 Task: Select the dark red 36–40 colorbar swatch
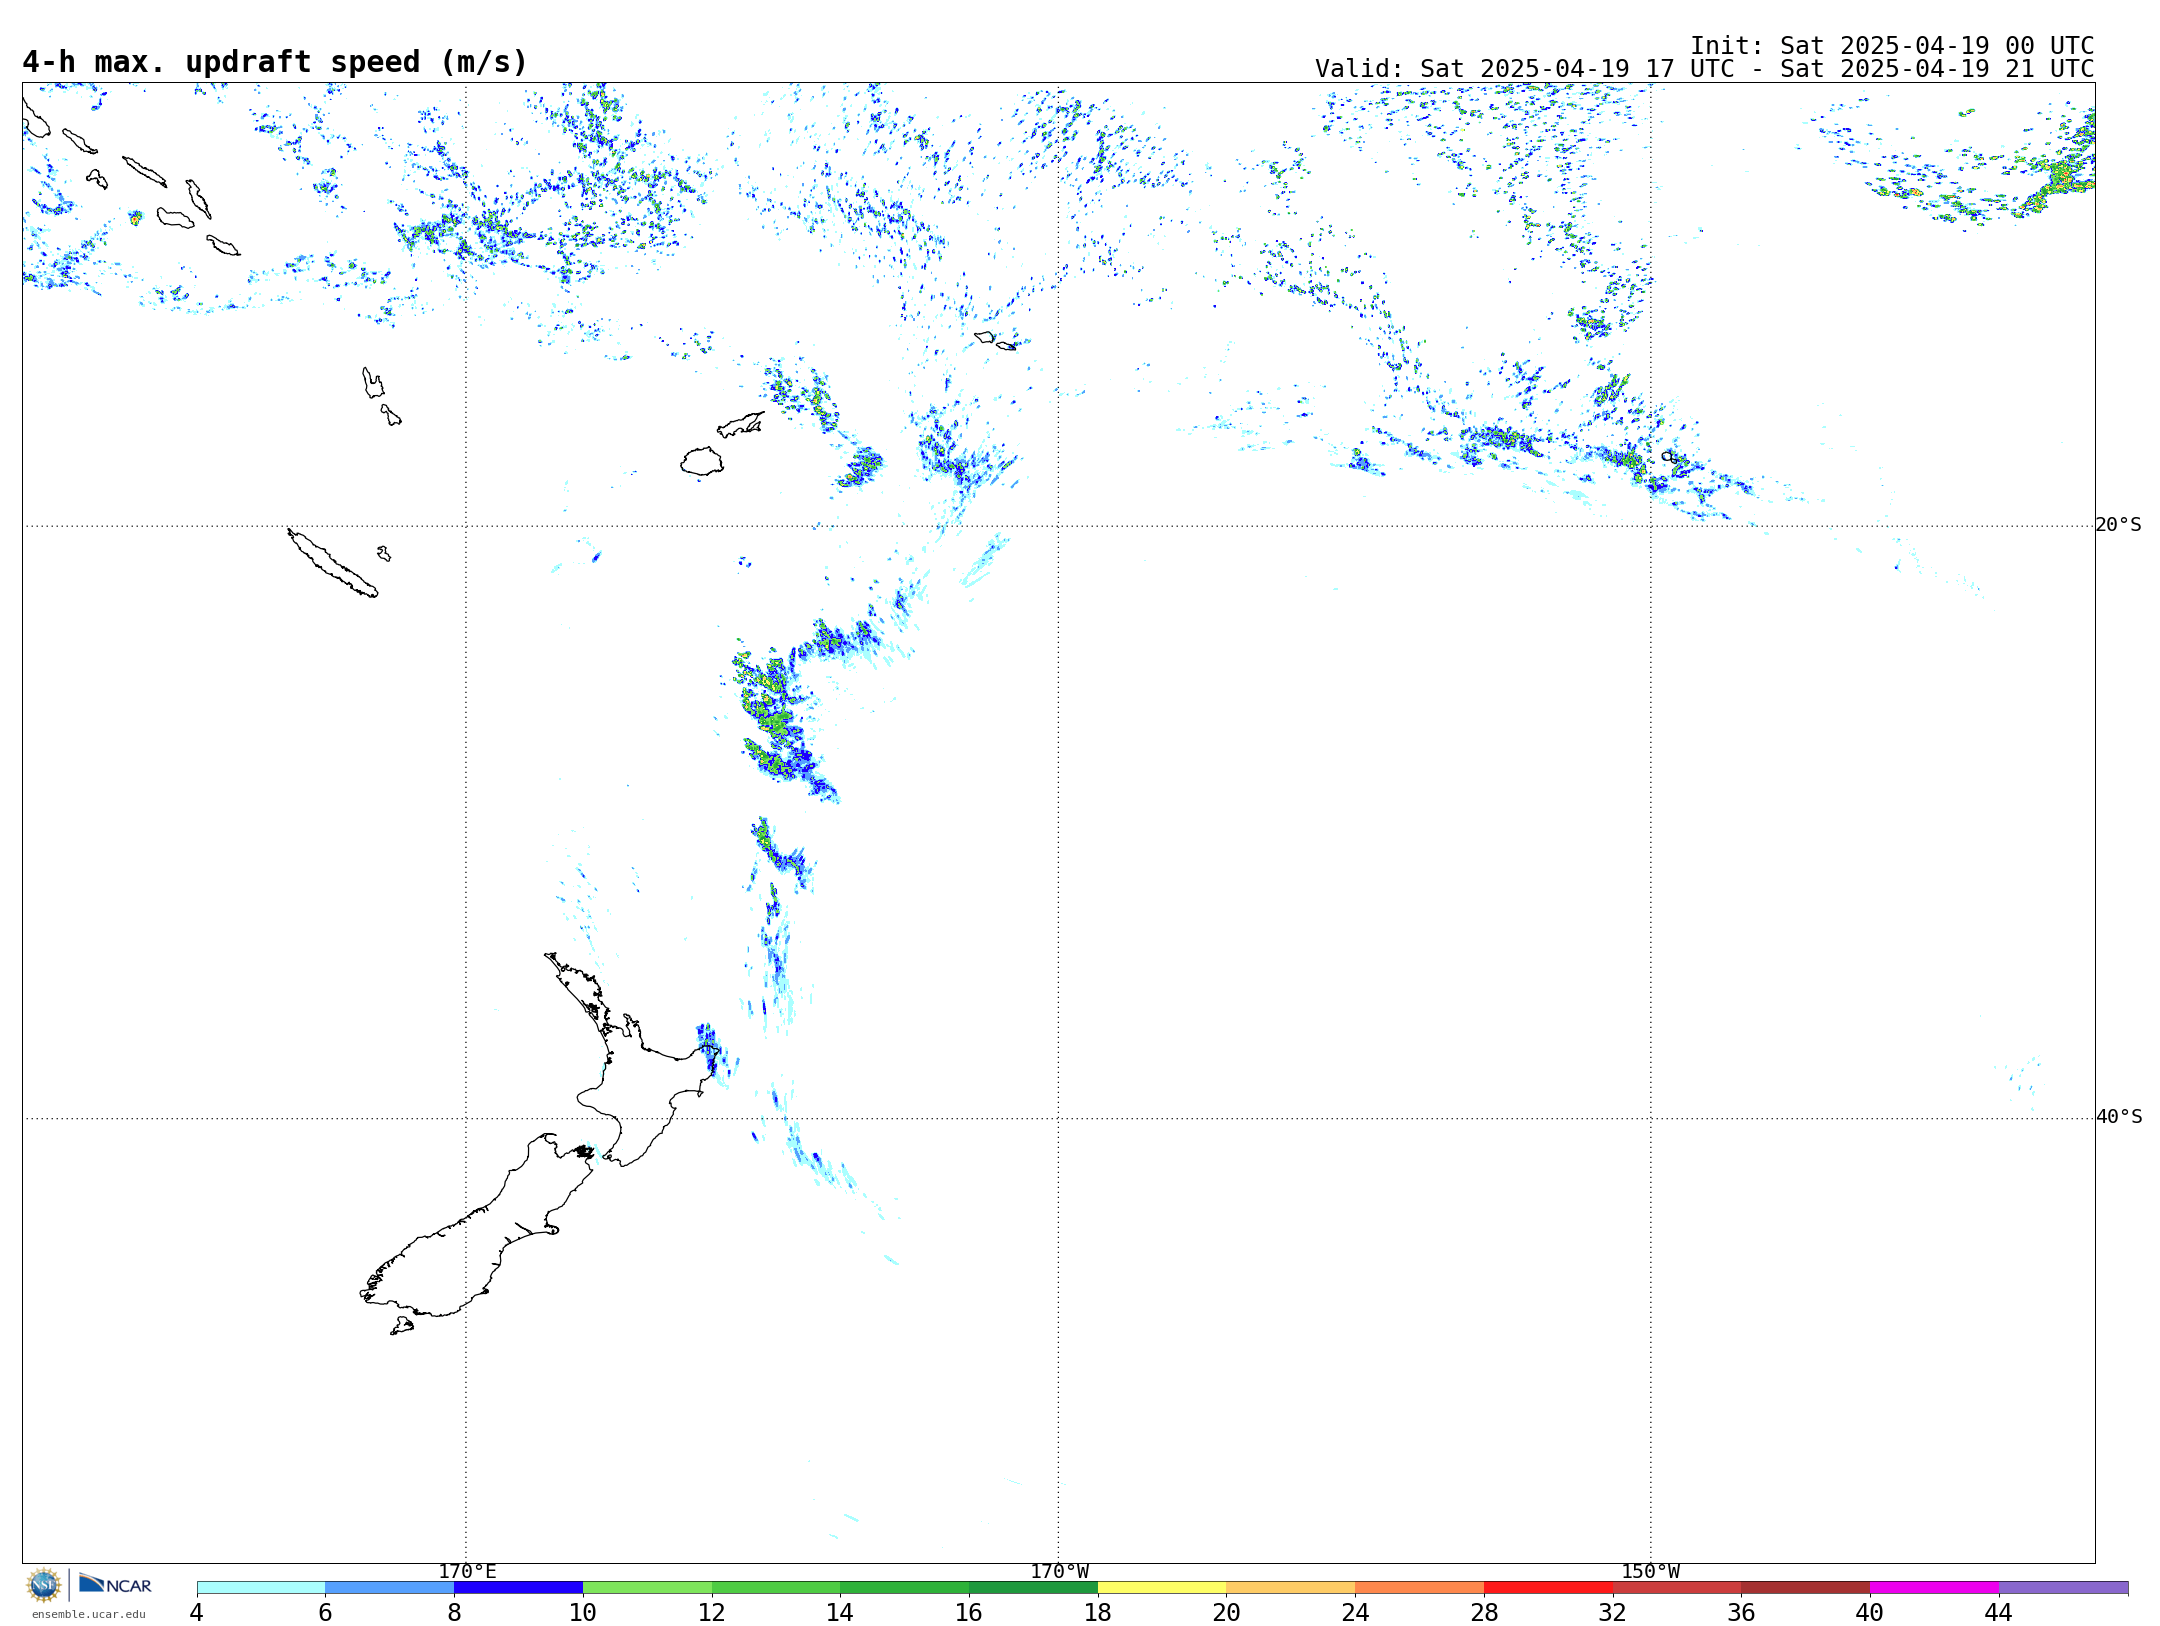coord(1805,1588)
